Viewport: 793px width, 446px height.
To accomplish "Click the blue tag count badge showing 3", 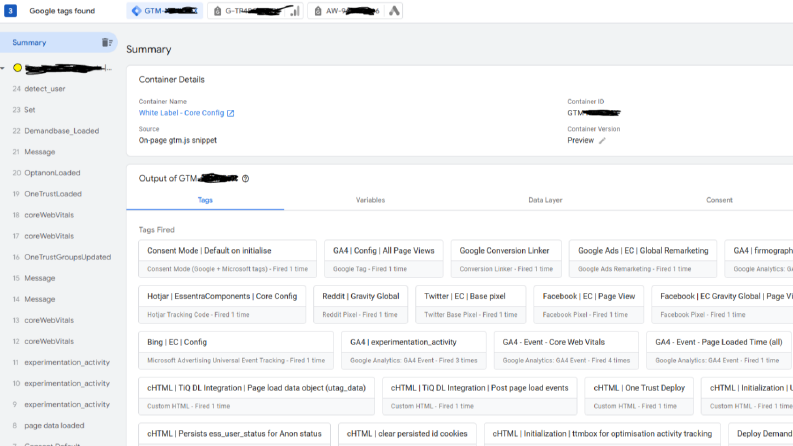I will (x=10, y=11).
